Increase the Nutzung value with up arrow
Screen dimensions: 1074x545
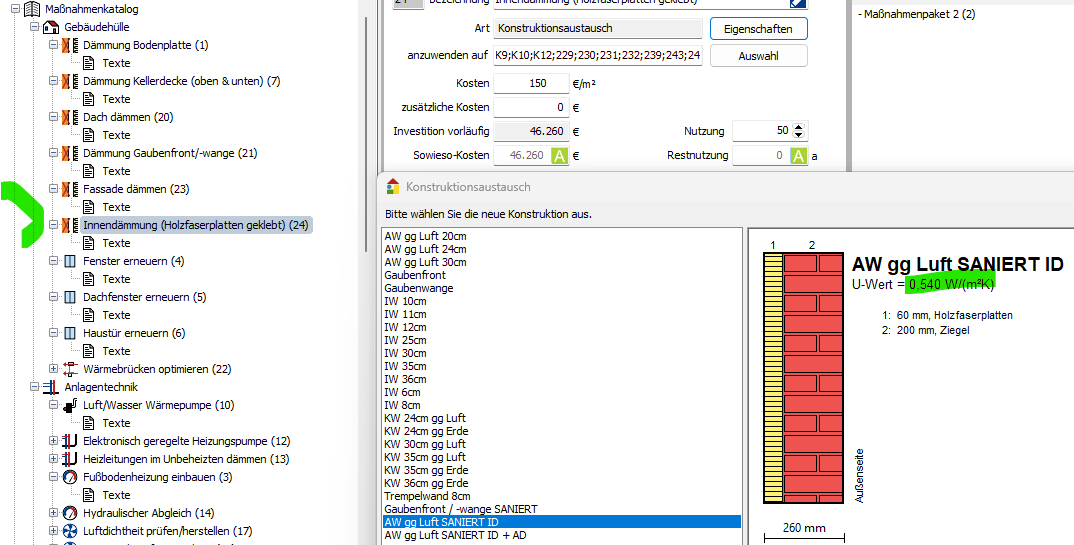[799, 126]
